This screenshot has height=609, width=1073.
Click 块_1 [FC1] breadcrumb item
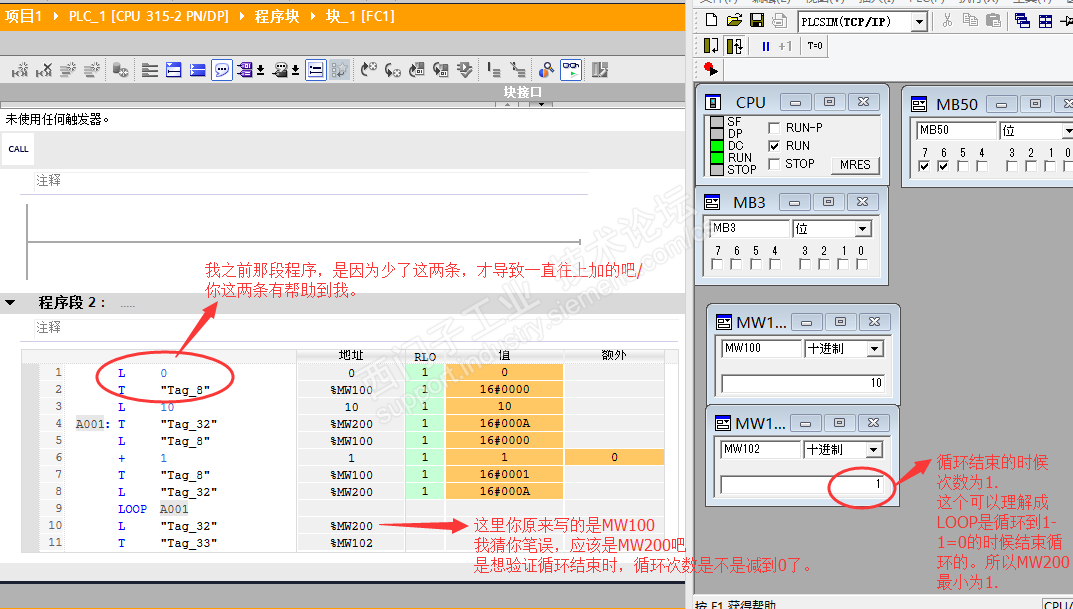[x=361, y=16]
